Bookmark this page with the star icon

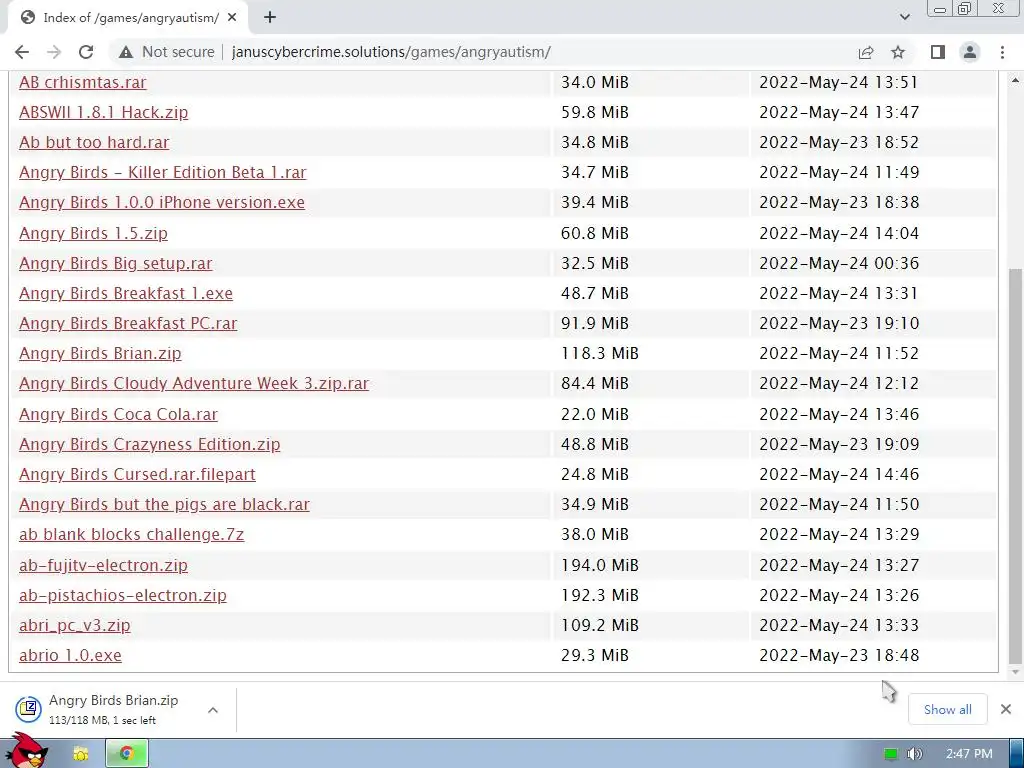[x=898, y=52]
